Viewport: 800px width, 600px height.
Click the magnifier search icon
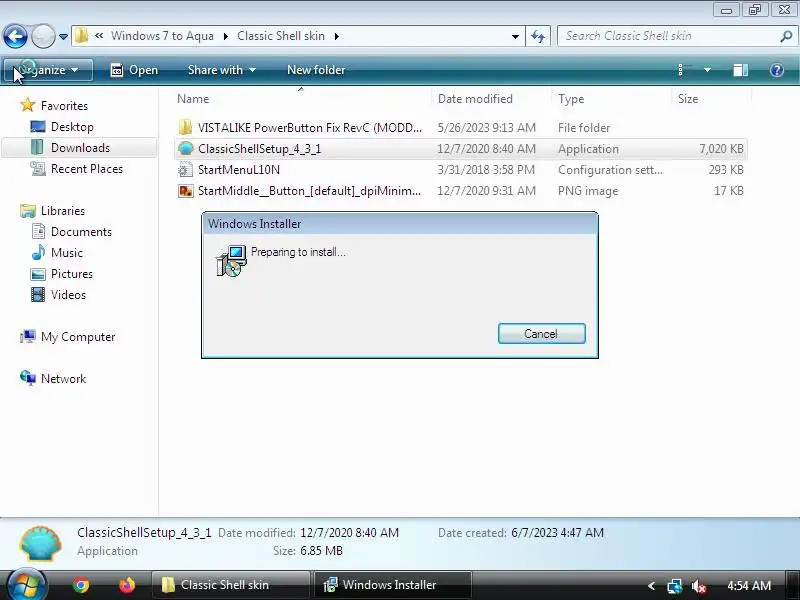pos(786,36)
